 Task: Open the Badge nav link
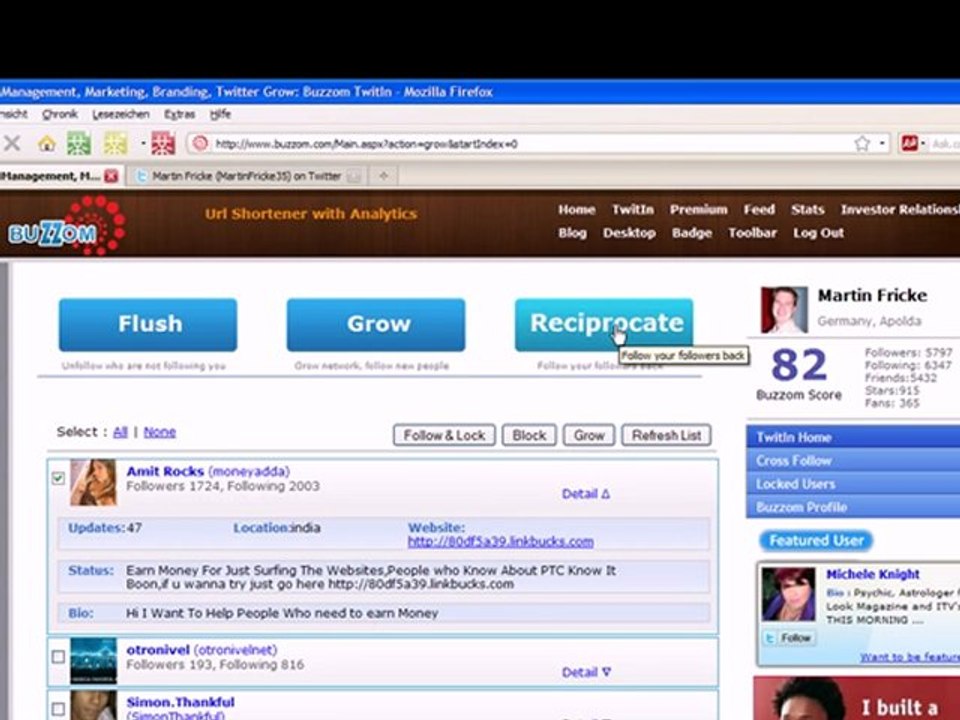(692, 233)
